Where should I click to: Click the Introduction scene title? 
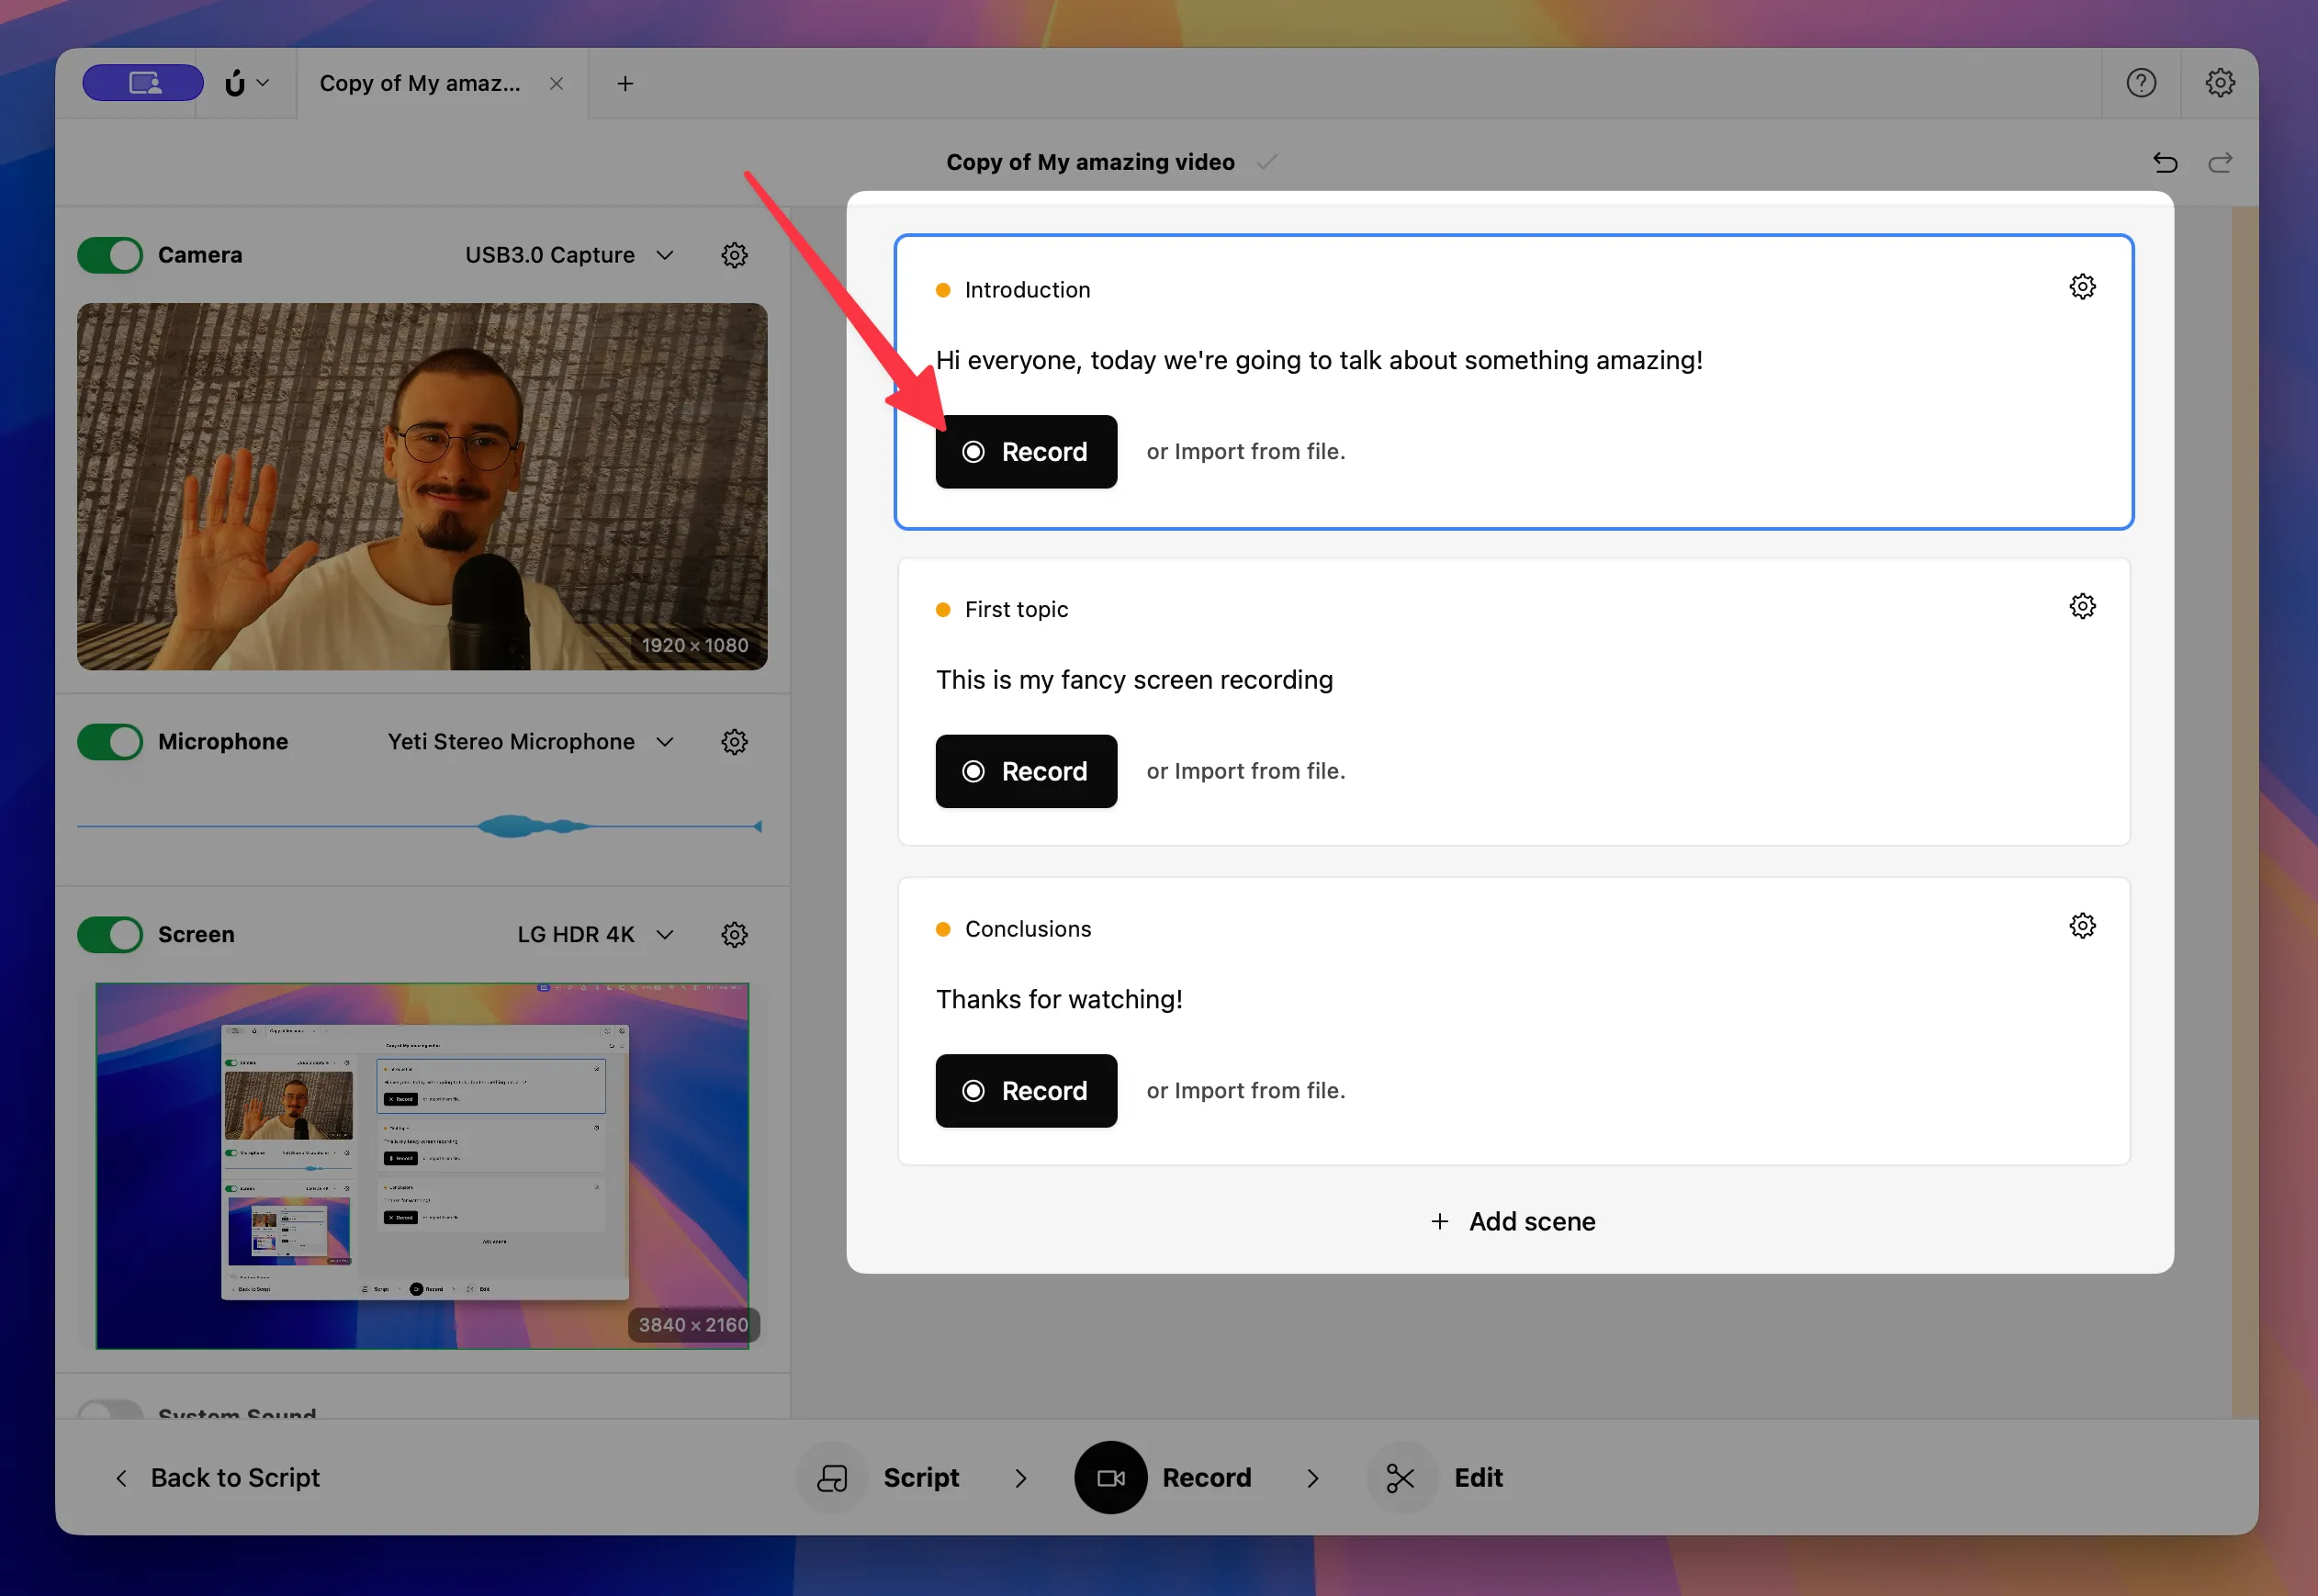(1027, 290)
